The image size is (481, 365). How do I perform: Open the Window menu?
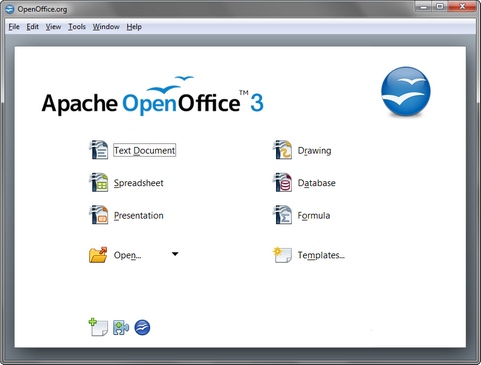pyautogui.click(x=106, y=27)
